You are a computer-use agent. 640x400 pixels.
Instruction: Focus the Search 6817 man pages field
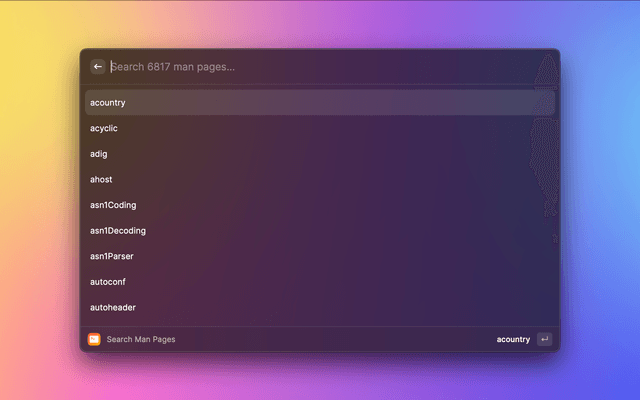(x=320, y=67)
